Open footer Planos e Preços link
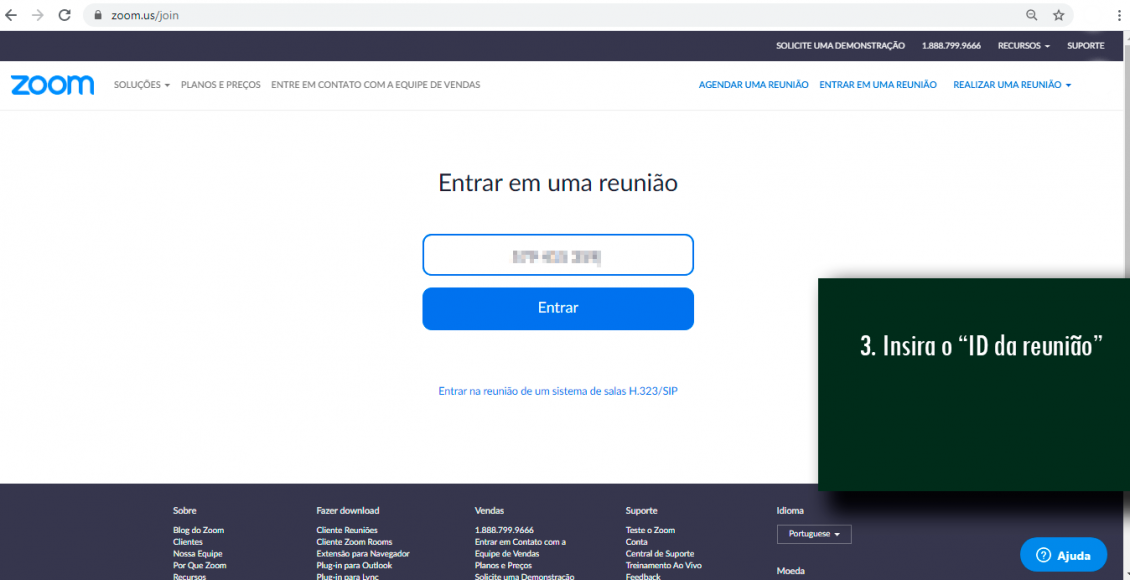This screenshot has width=1130, height=580. pos(503,566)
